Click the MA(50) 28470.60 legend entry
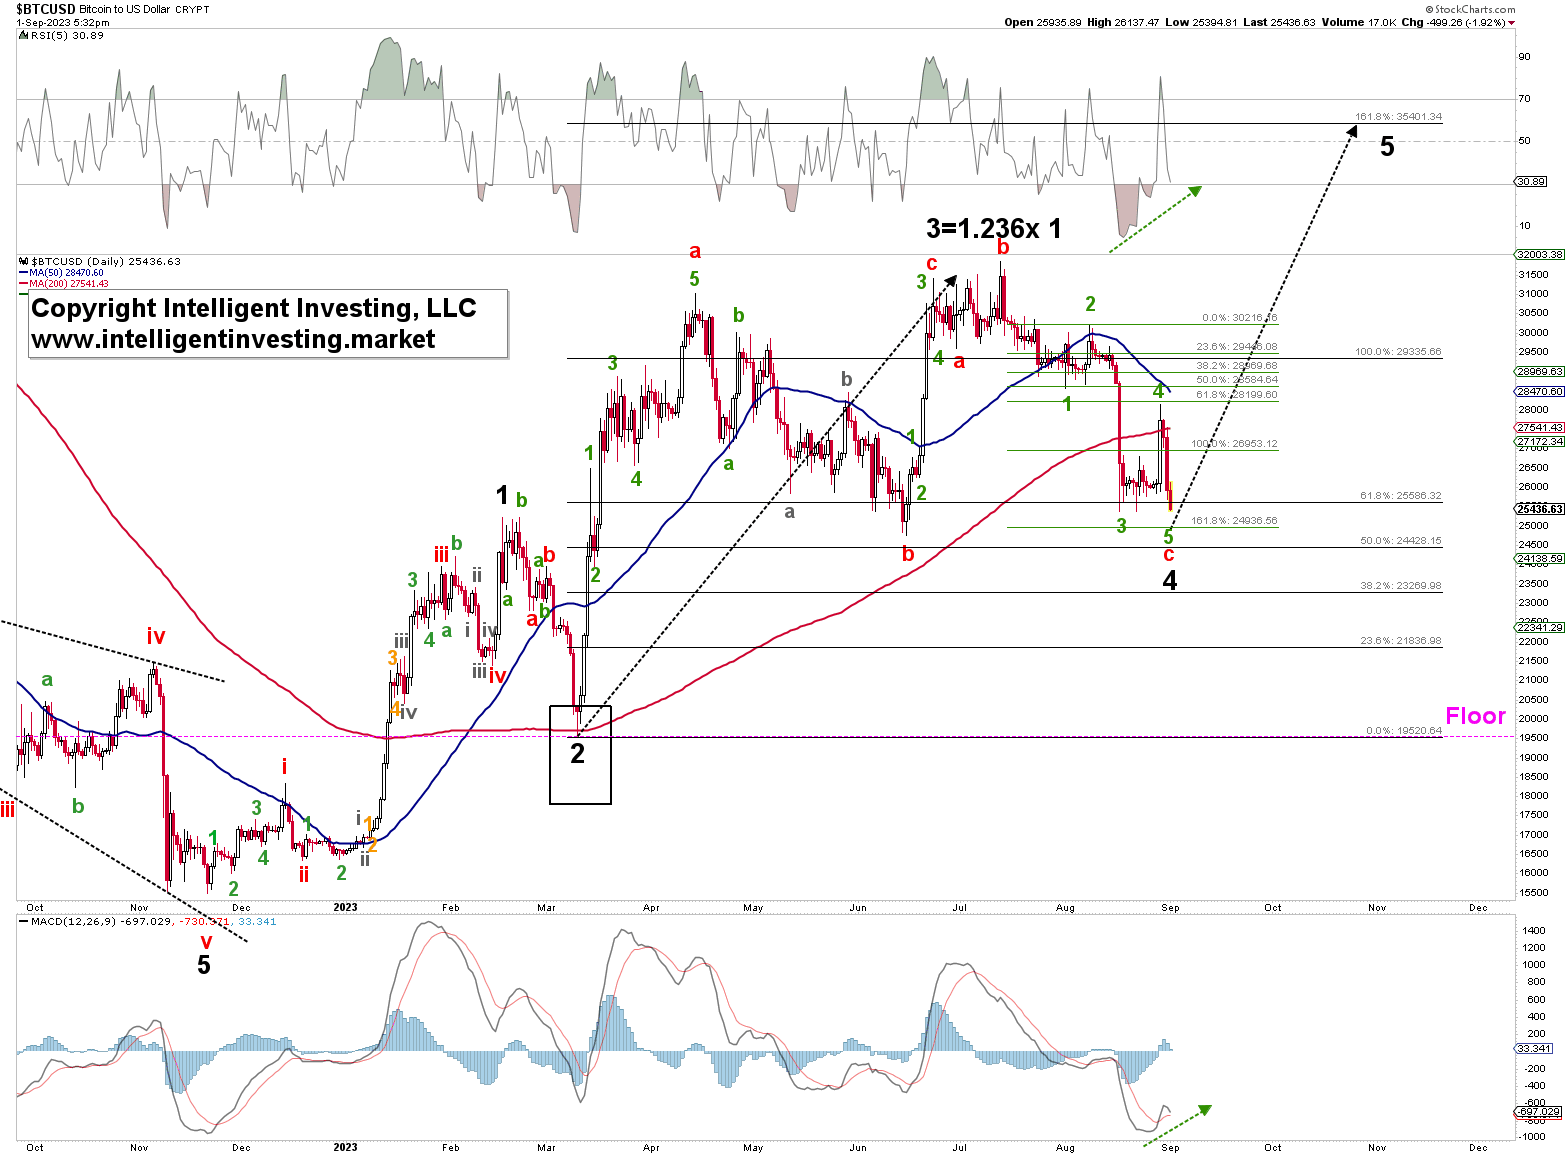 [x=62, y=273]
